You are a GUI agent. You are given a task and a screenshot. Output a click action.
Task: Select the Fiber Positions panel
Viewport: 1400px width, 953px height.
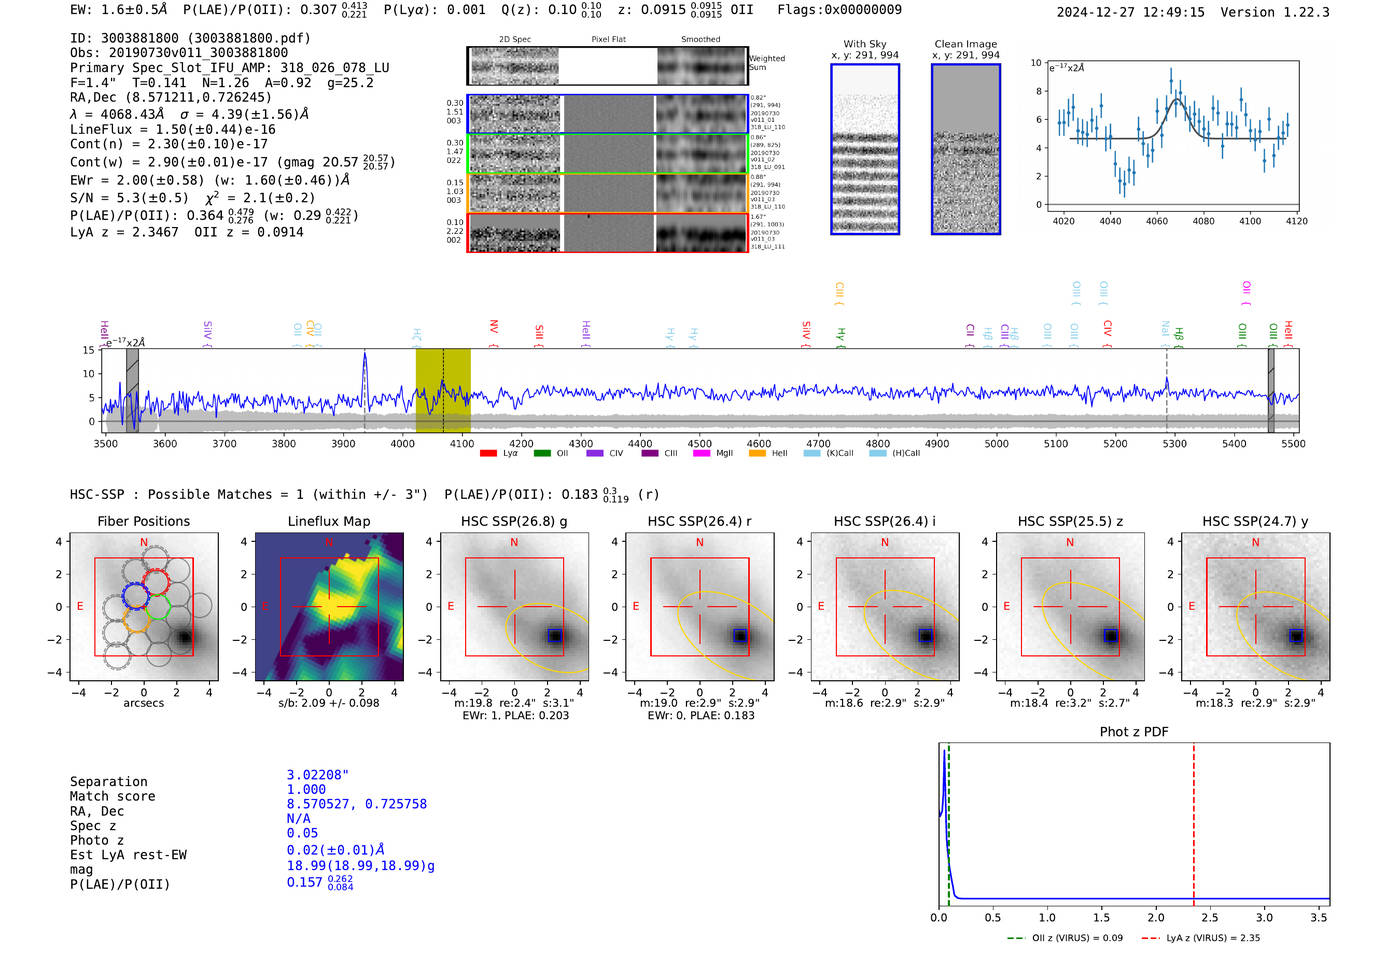(144, 607)
